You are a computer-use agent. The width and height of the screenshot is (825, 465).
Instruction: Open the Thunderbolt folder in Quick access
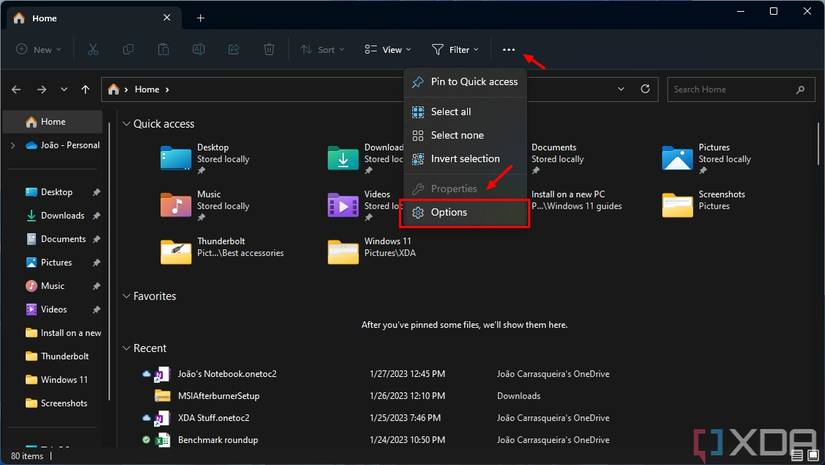(176, 251)
